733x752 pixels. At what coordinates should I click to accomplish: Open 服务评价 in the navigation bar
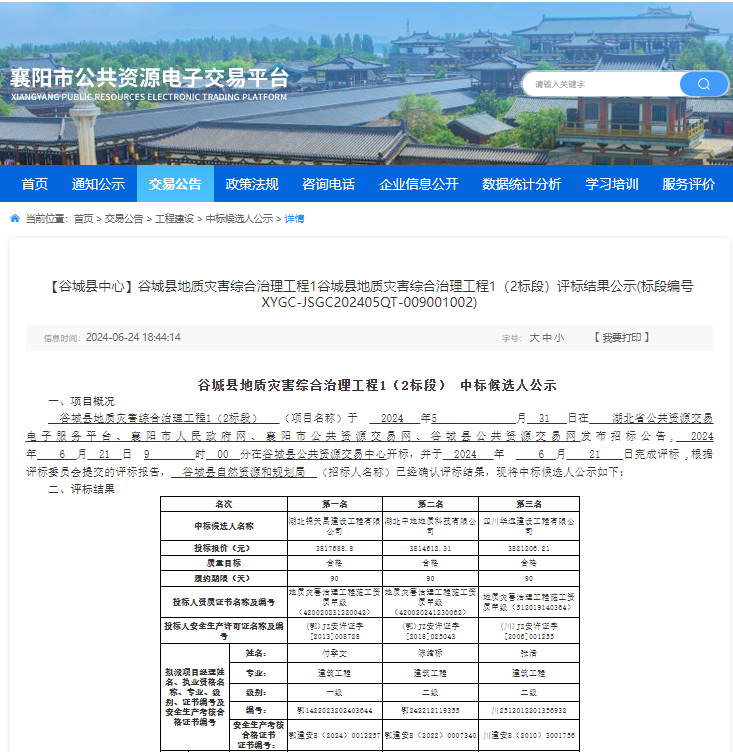688,184
